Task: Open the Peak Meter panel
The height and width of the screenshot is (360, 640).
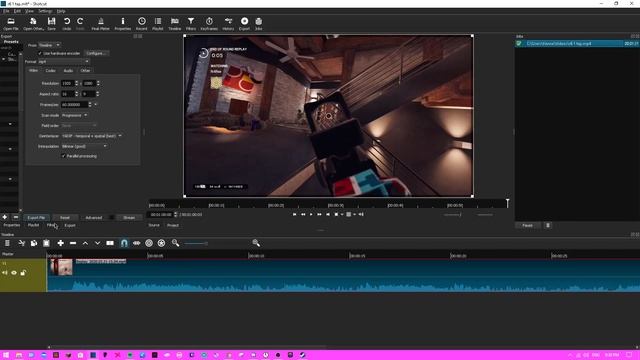Action: tap(100, 24)
